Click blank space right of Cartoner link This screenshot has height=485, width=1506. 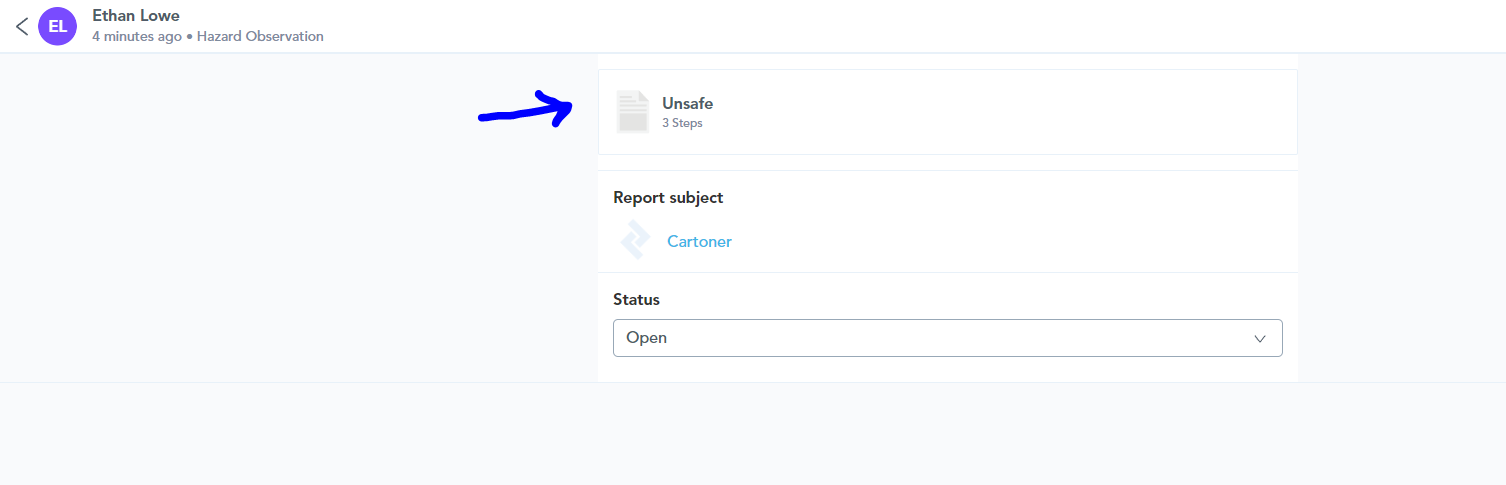point(1000,242)
